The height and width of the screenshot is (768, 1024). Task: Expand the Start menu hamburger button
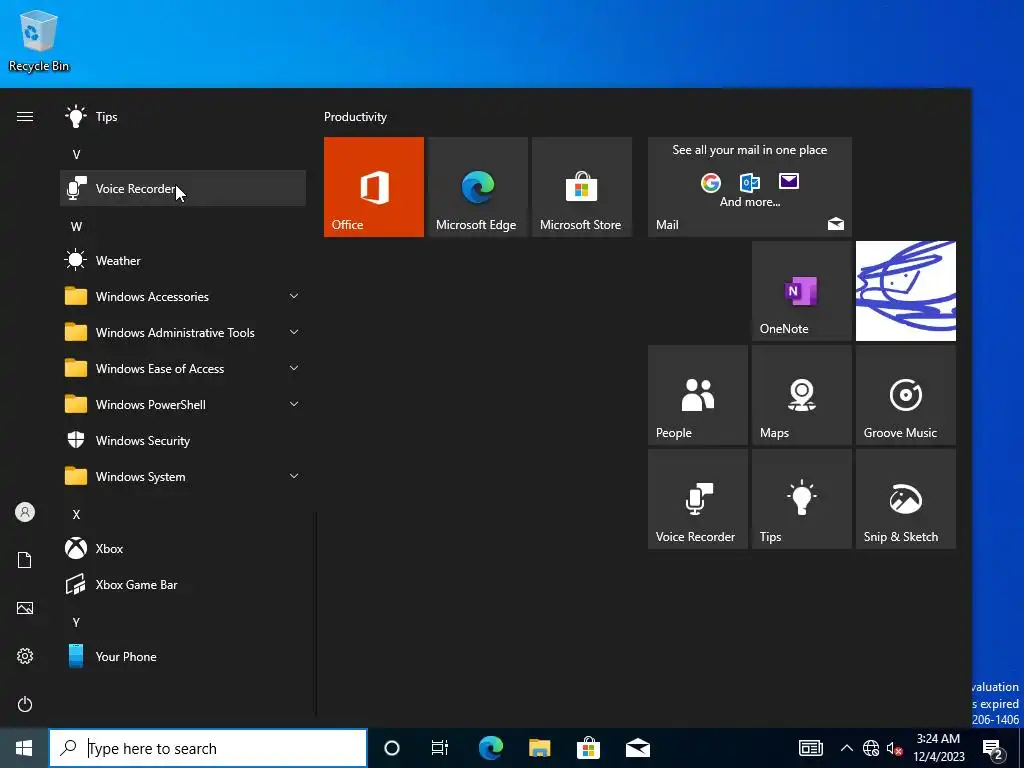(25, 117)
